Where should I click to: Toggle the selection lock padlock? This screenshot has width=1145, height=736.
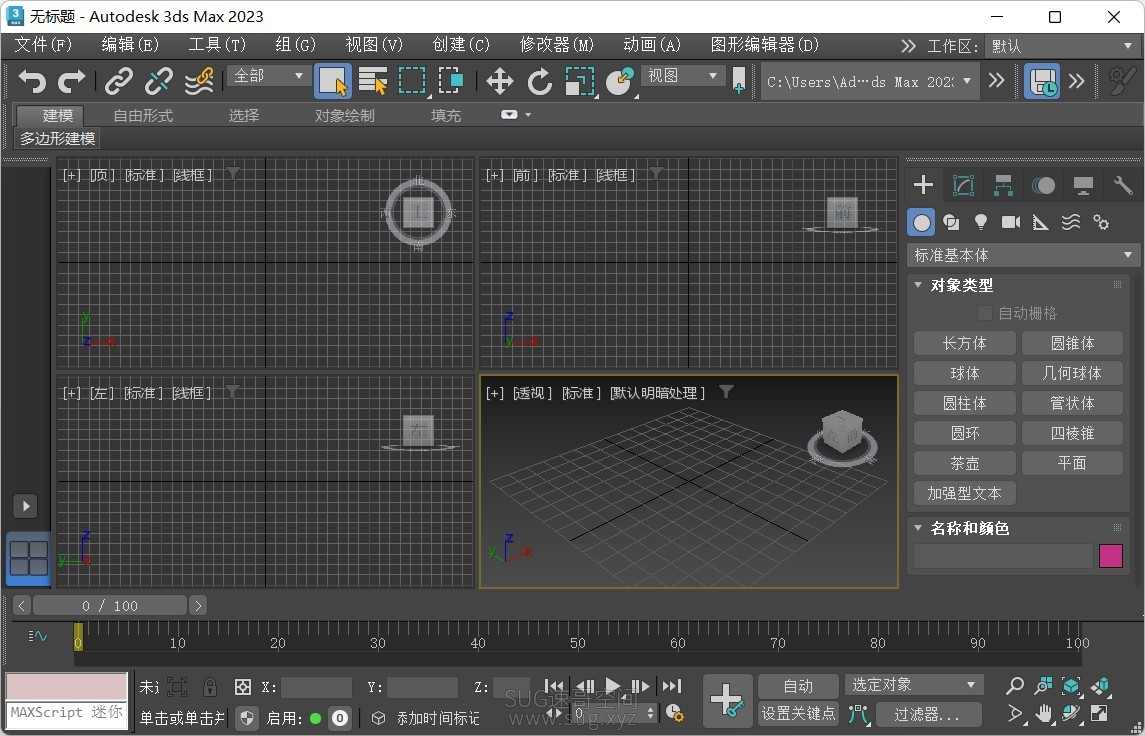(x=210, y=686)
